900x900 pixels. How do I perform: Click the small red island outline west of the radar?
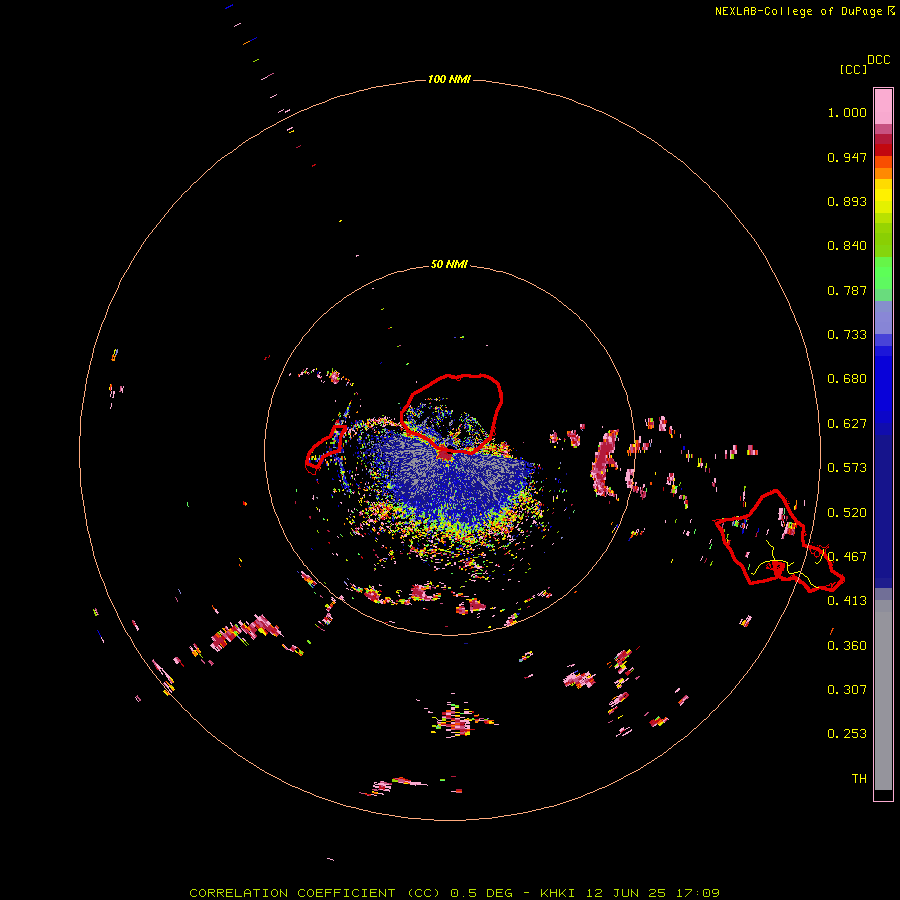325,449
